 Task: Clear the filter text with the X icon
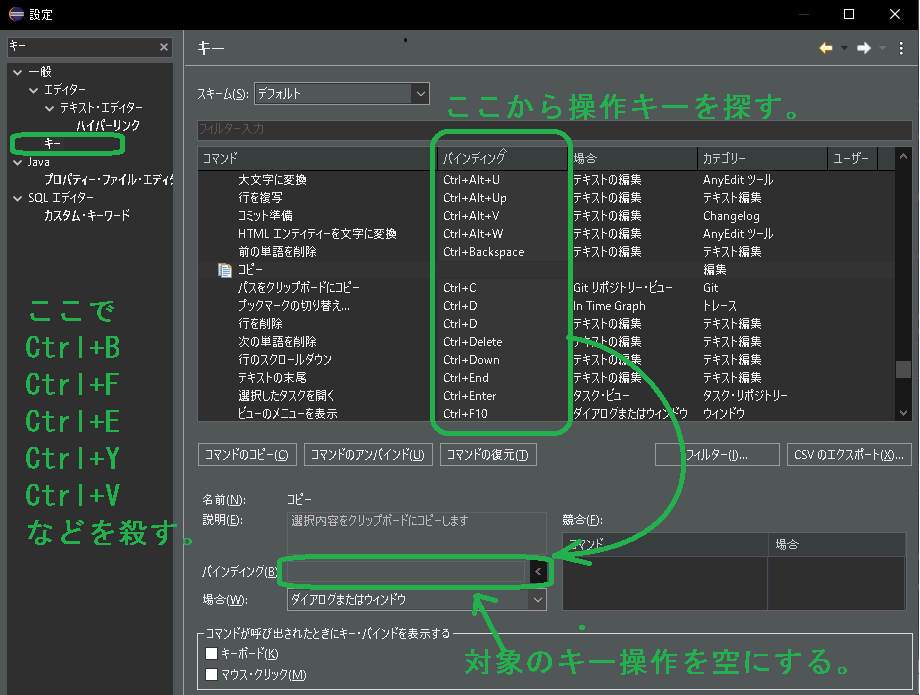pyautogui.click(x=164, y=47)
